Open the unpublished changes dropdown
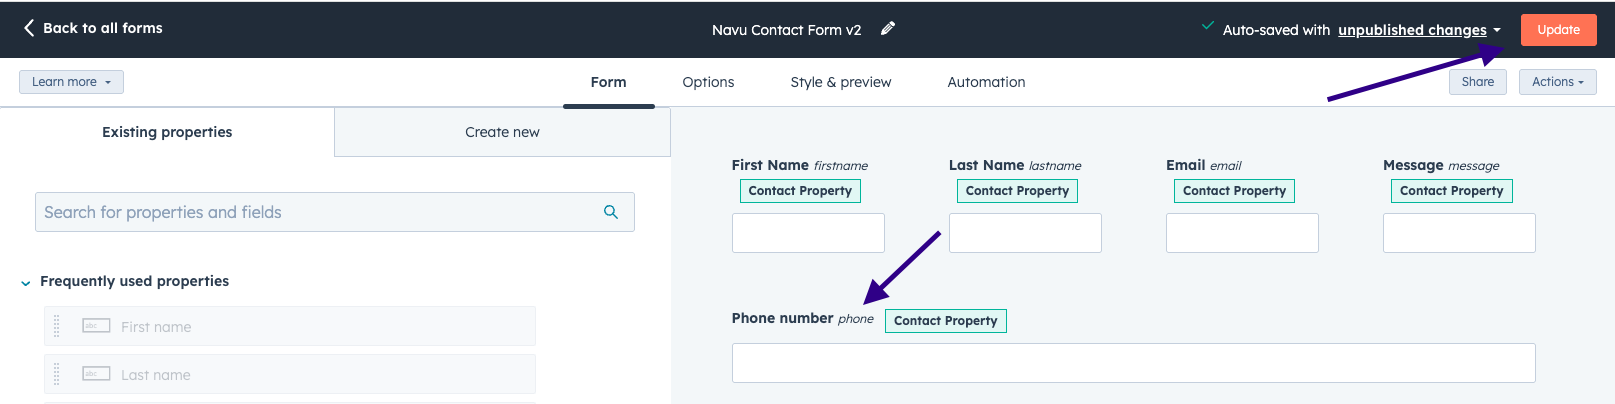This screenshot has height=404, width=1615. (x=1419, y=30)
